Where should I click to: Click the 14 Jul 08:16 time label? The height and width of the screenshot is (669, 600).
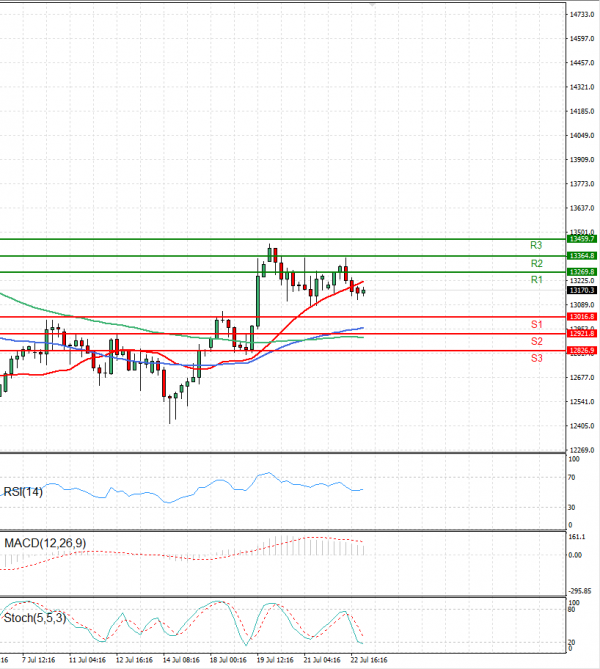181,660
